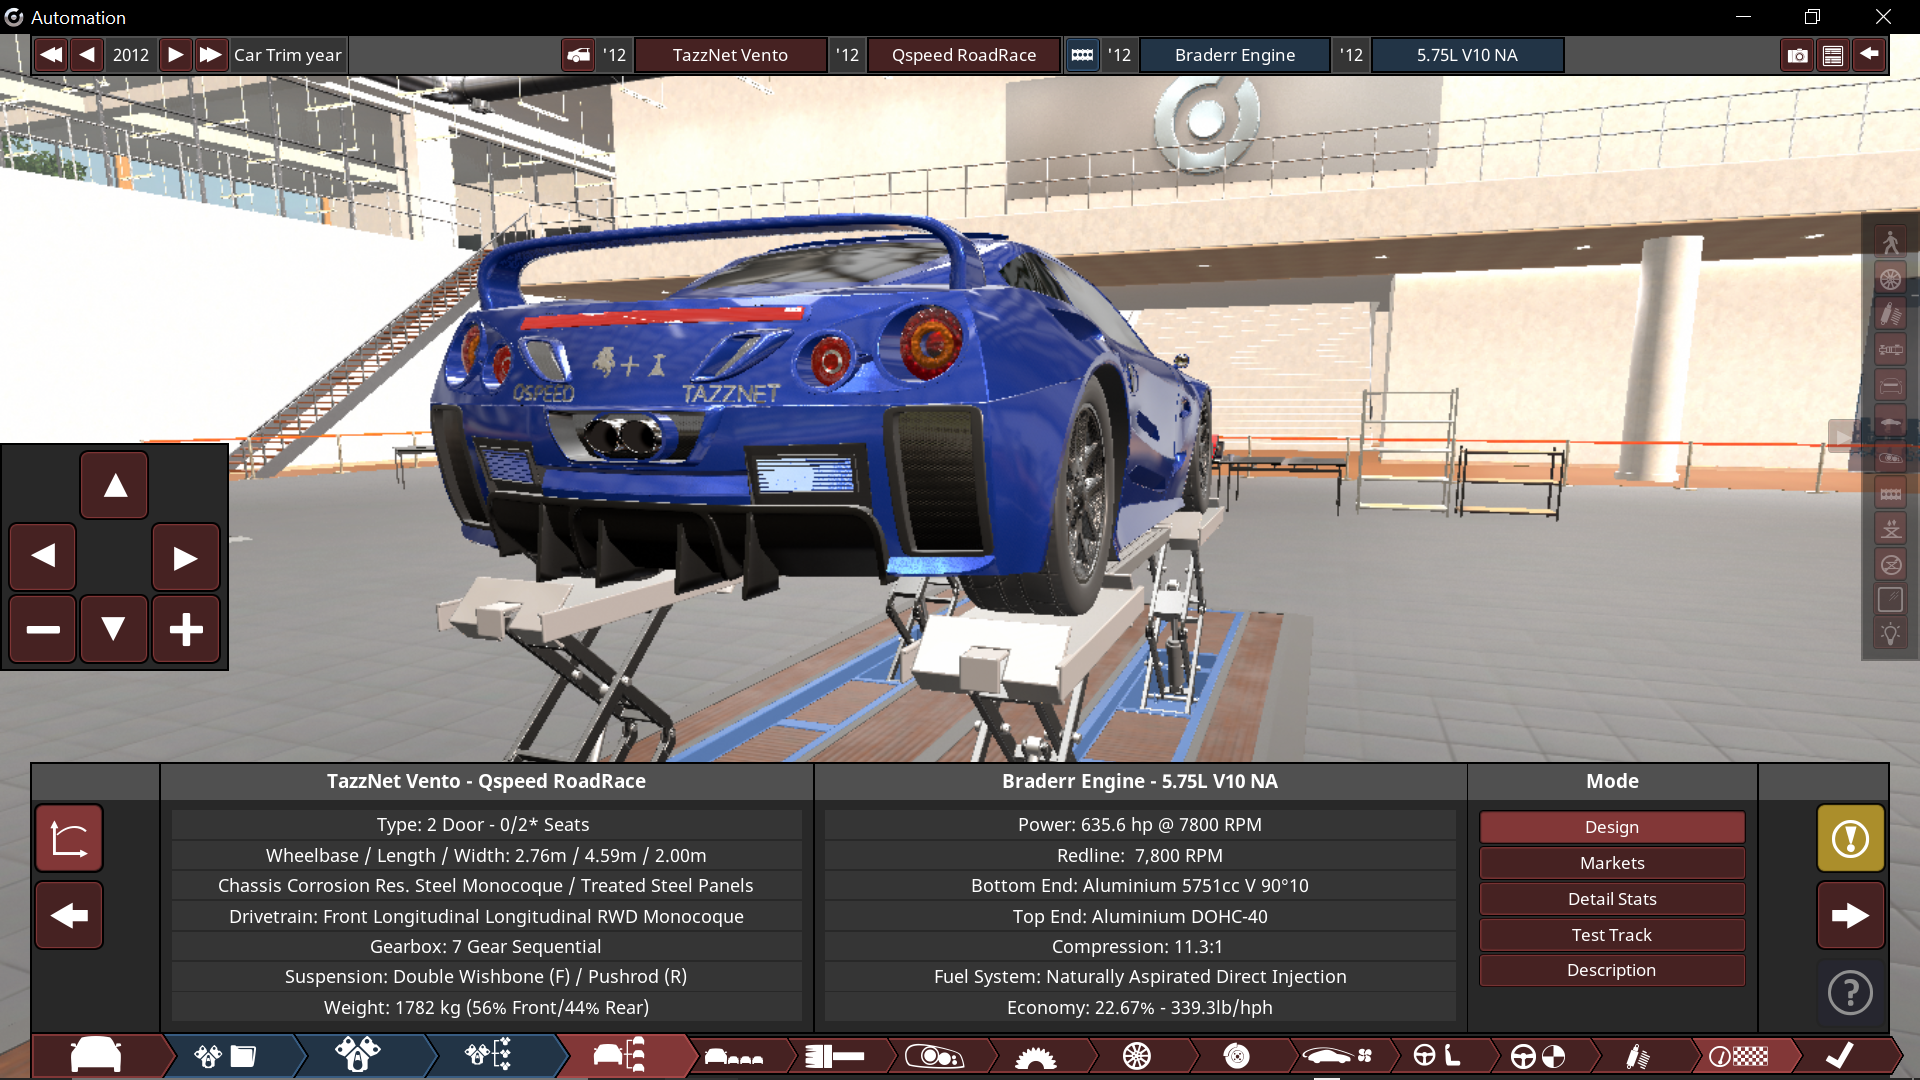Select Design mode
The width and height of the screenshot is (1920, 1080).
(1612, 827)
